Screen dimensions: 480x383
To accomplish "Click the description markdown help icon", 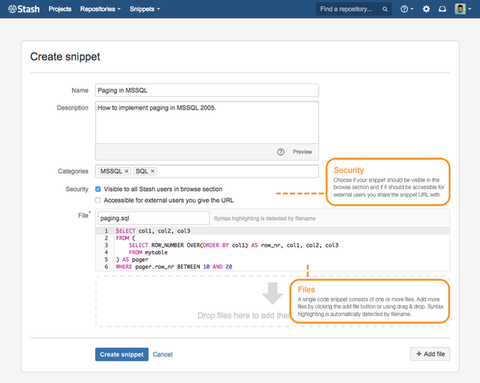I will pos(281,152).
